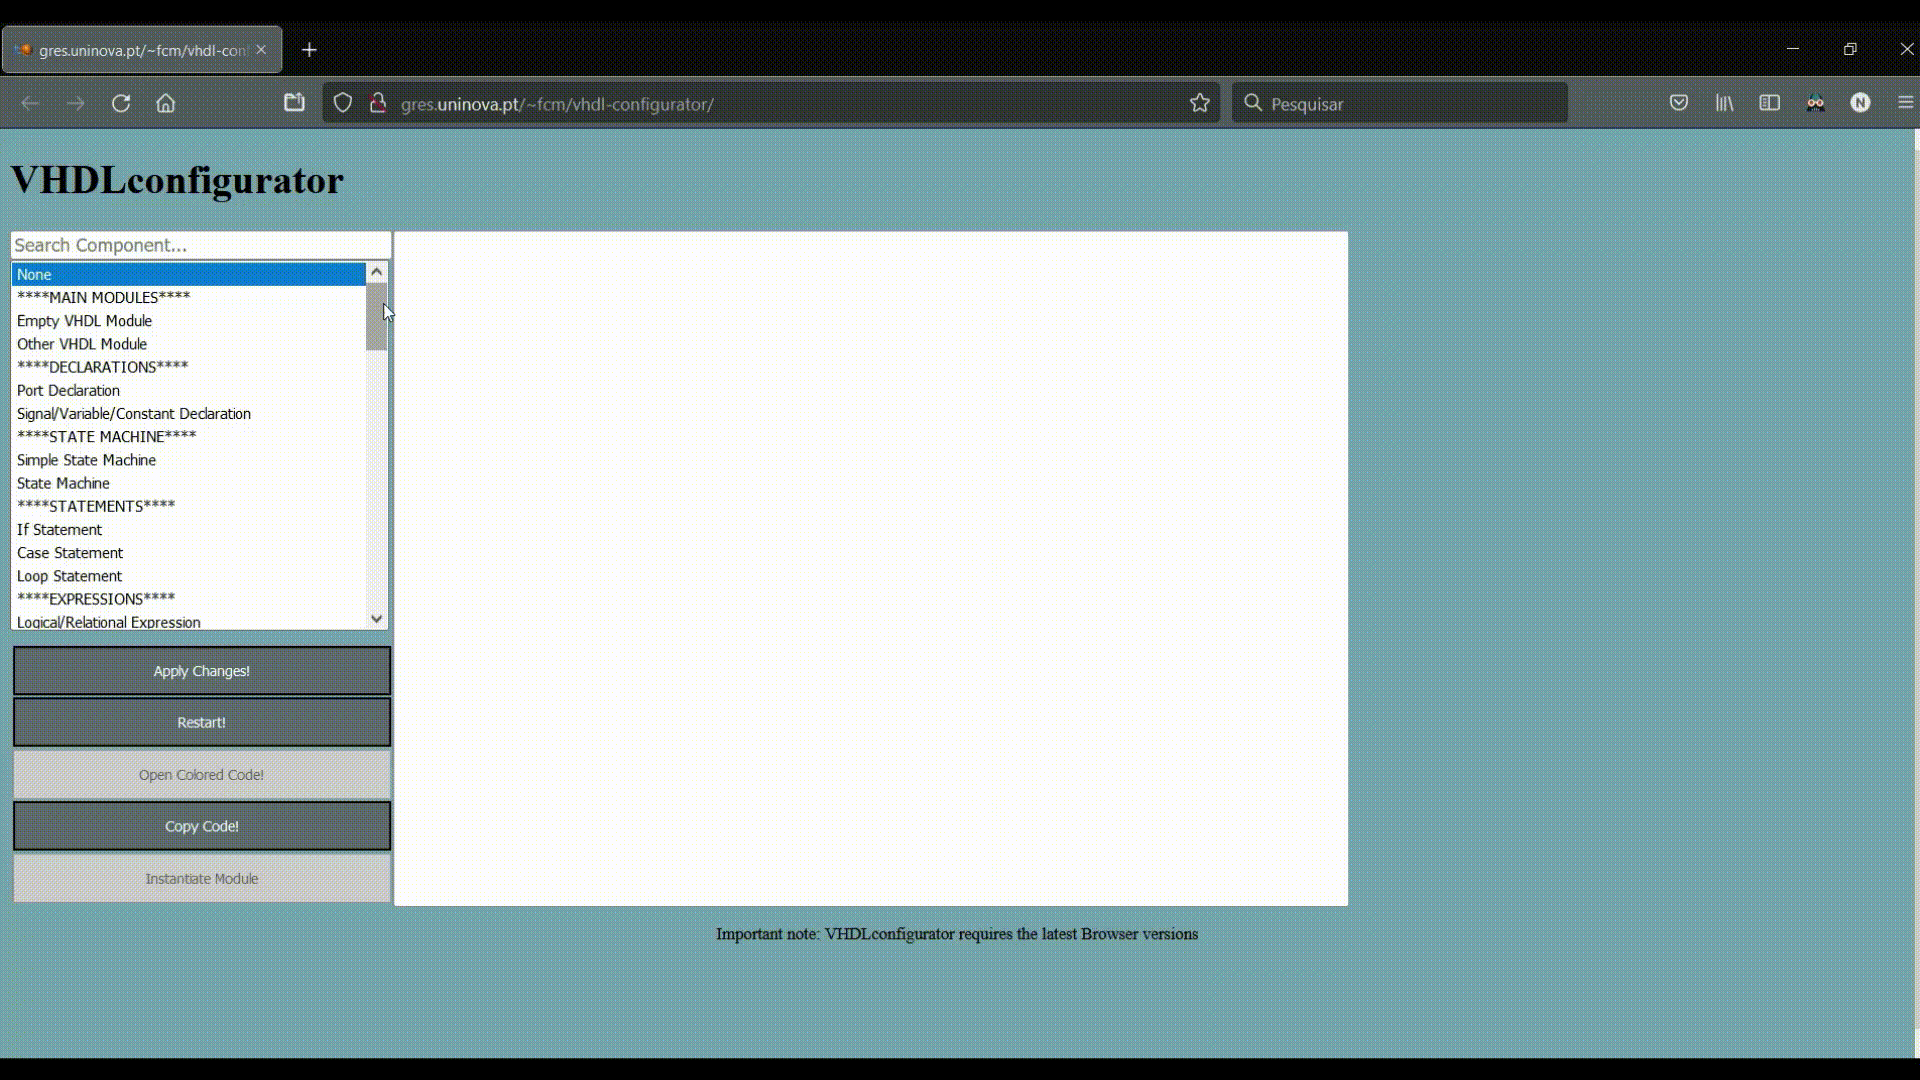Reload the page with the refresh icon
1920x1080 pixels.
click(x=121, y=103)
